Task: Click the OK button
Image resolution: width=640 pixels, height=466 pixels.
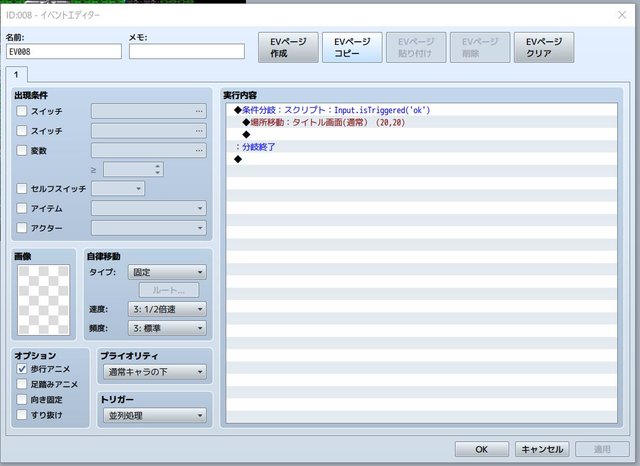Action: click(482, 449)
